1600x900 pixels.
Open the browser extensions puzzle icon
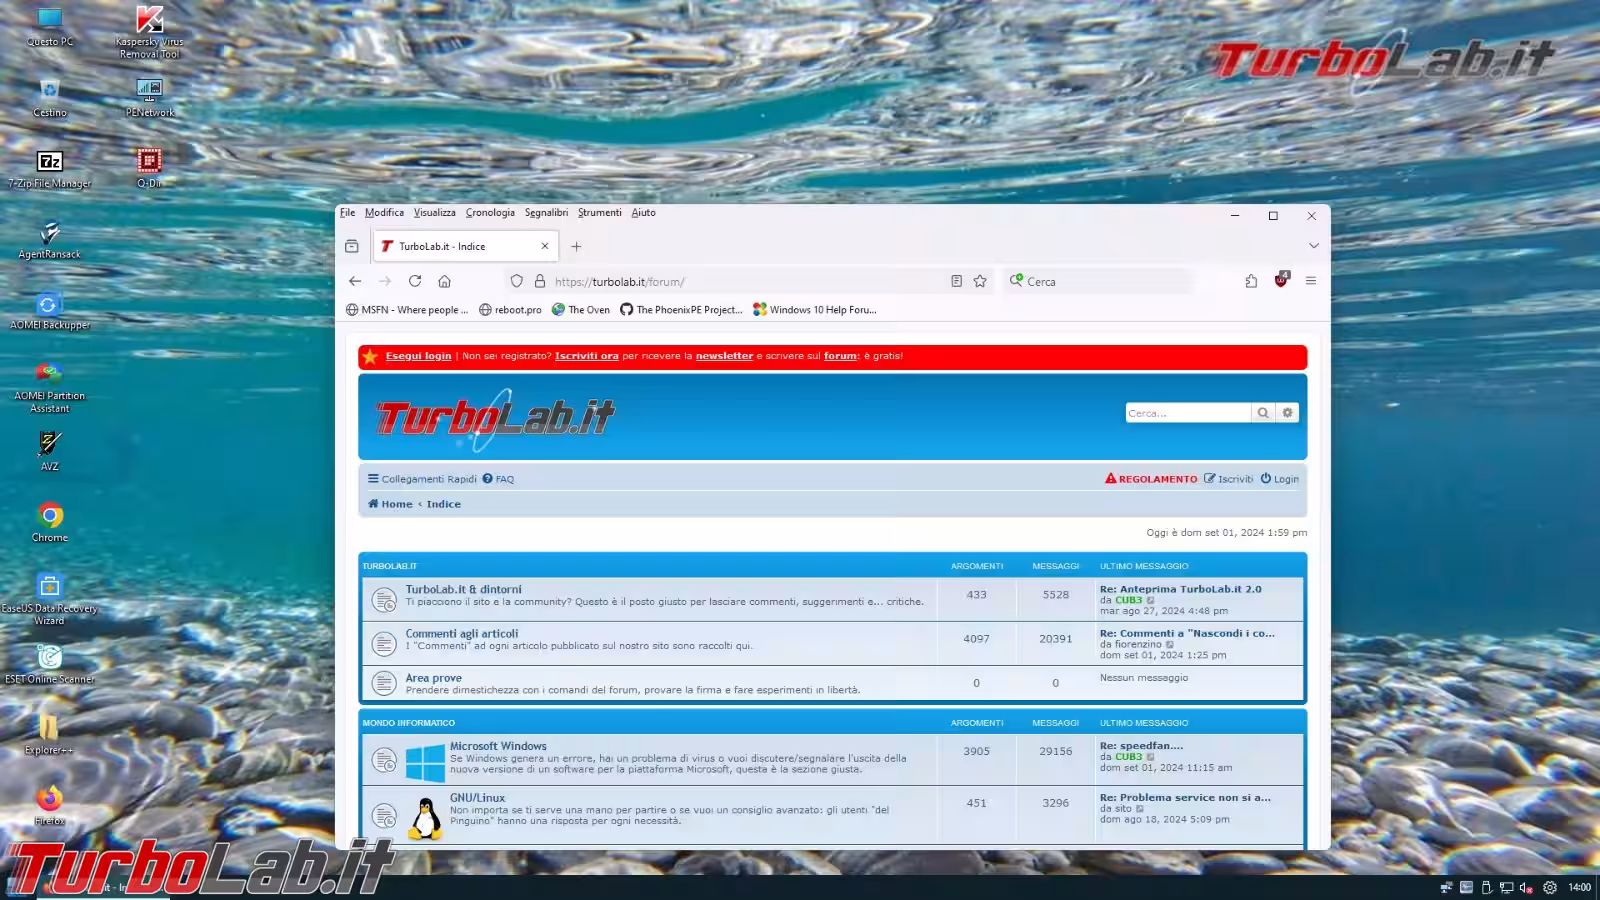(1251, 282)
